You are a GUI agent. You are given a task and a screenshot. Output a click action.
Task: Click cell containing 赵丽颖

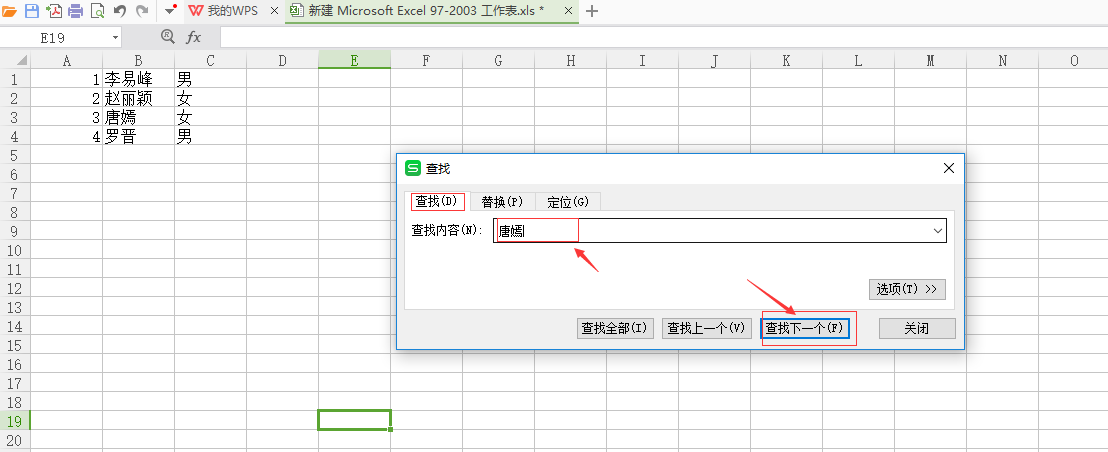(x=138, y=98)
